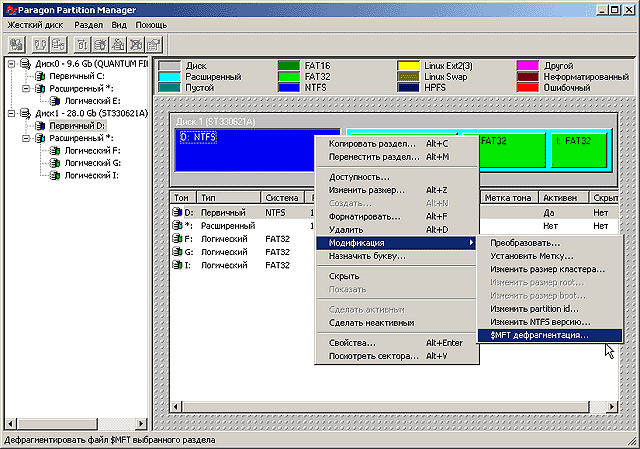This screenshot has height=449, width=640.
Task: Choose Удалить in context menu
Action: 396,230
